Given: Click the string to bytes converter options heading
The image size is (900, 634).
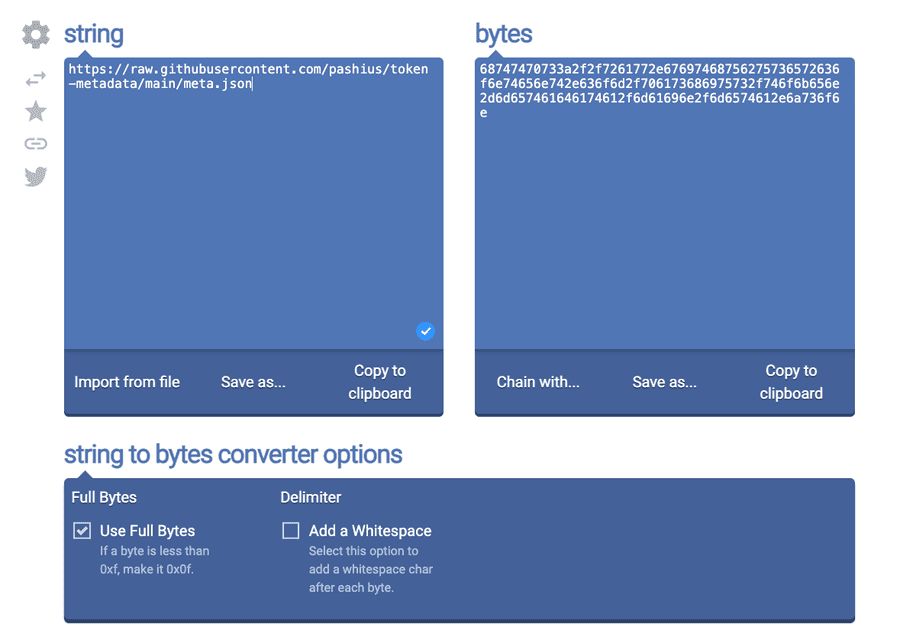Looking at the screenshot, I should (233, 455).
